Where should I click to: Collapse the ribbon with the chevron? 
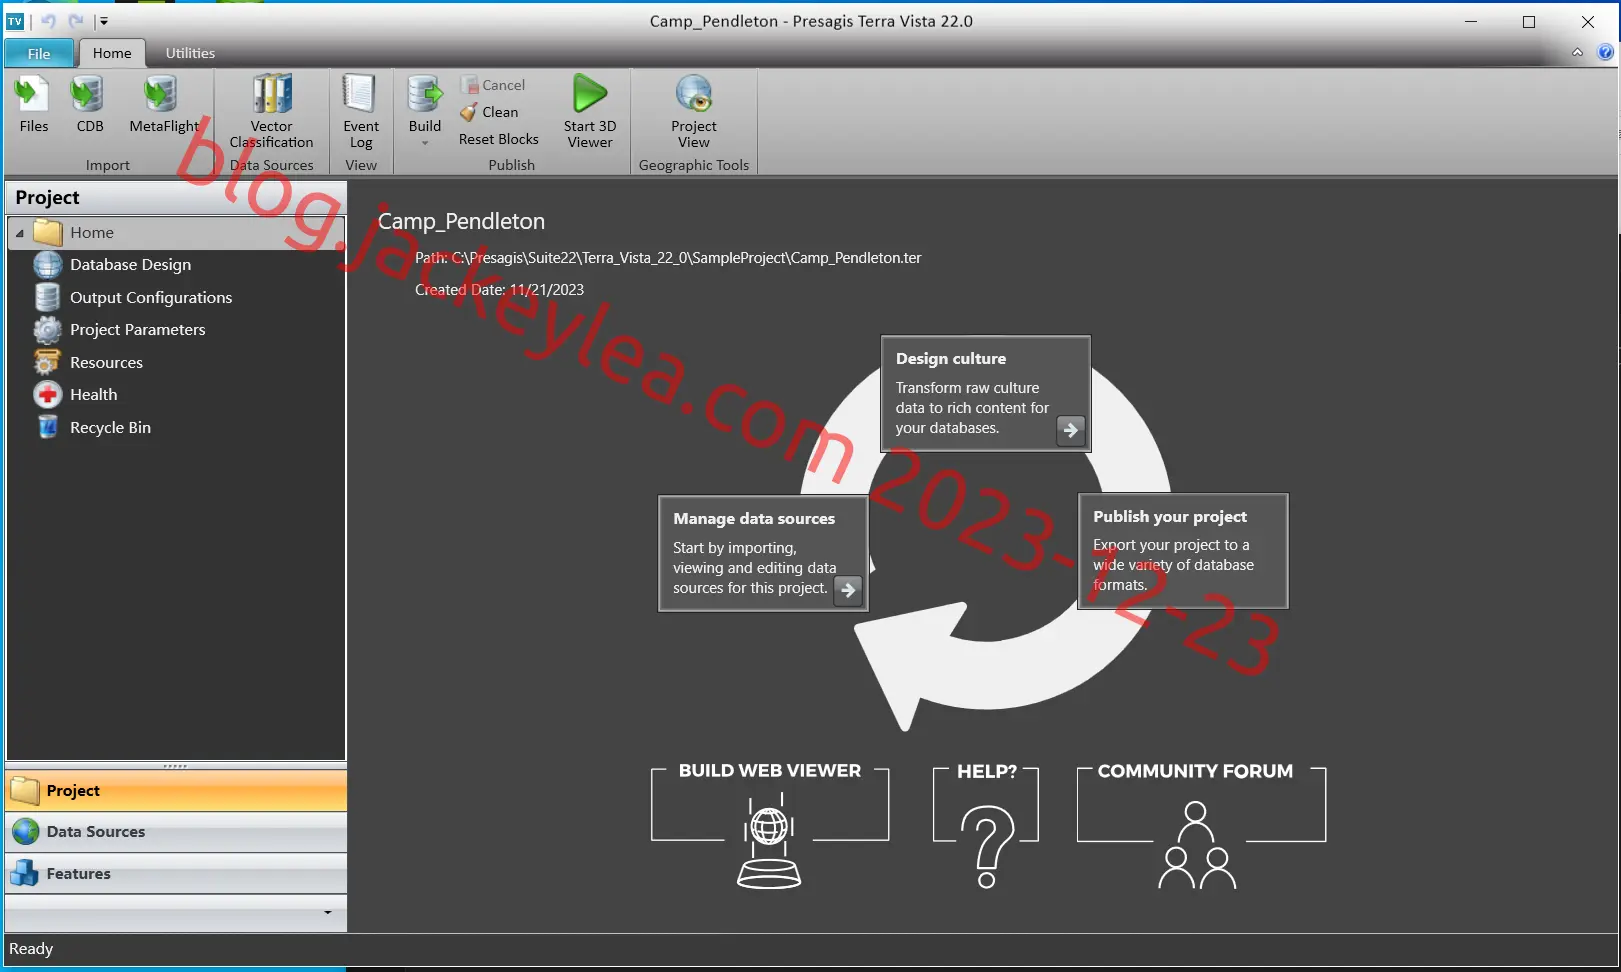point(1577,53)
